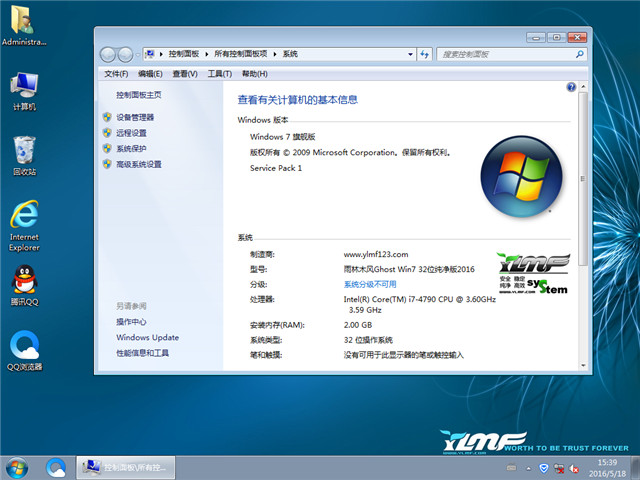Open the 帮助(H) menu
Image resolution: width=640 pixels, height=480 pixels.
(x=255, y=74)
